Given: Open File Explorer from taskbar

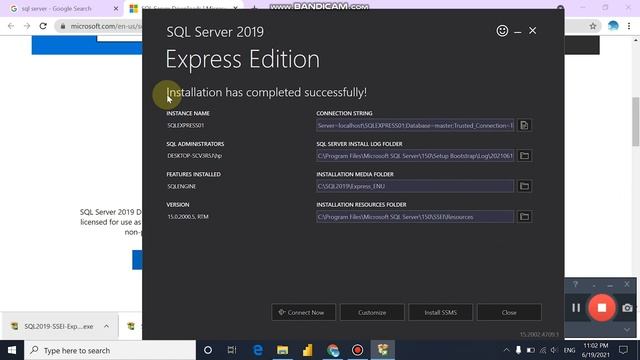Looking at the screenshot, I should pyautogui.click(x=282, y=350).
